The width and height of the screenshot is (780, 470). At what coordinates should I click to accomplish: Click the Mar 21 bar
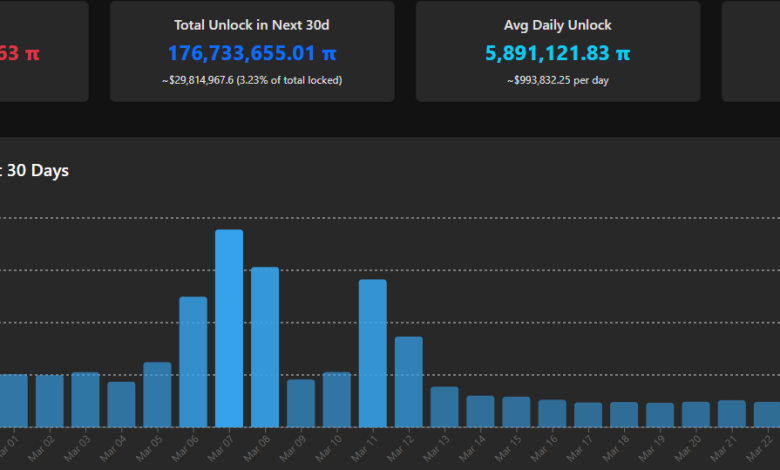point(732,414)
